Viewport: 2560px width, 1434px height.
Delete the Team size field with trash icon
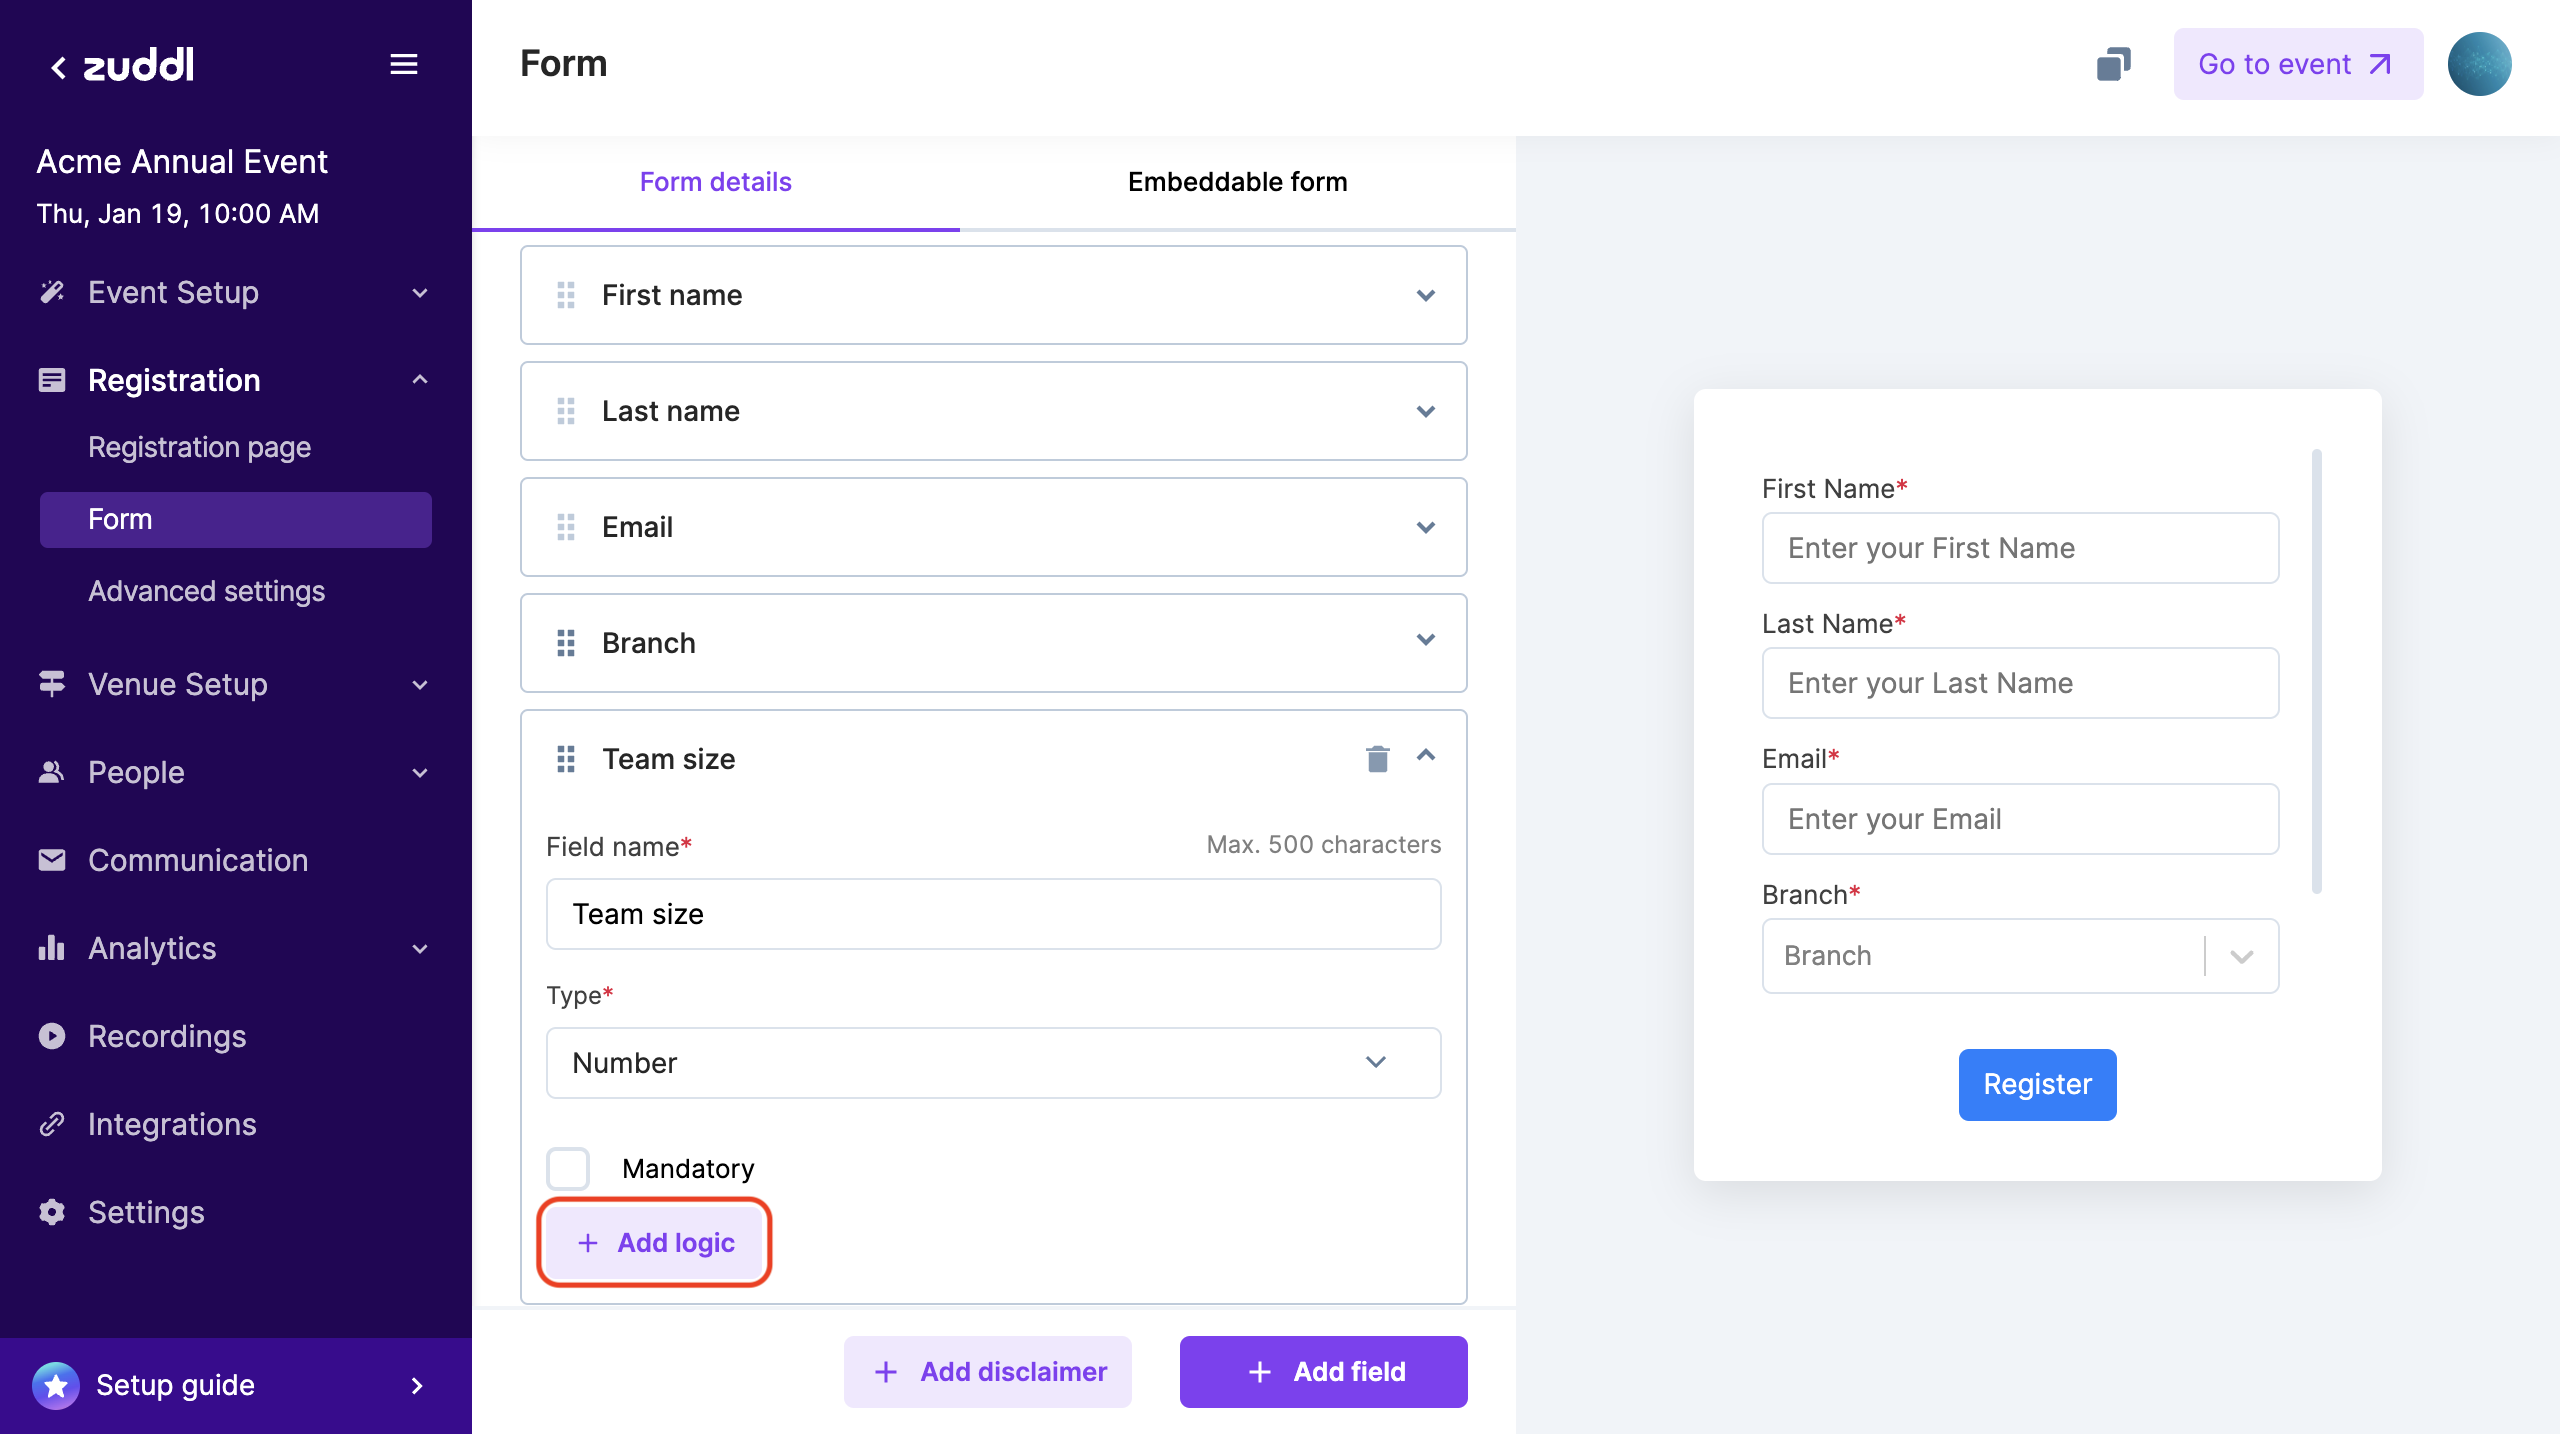(1377, 759)
